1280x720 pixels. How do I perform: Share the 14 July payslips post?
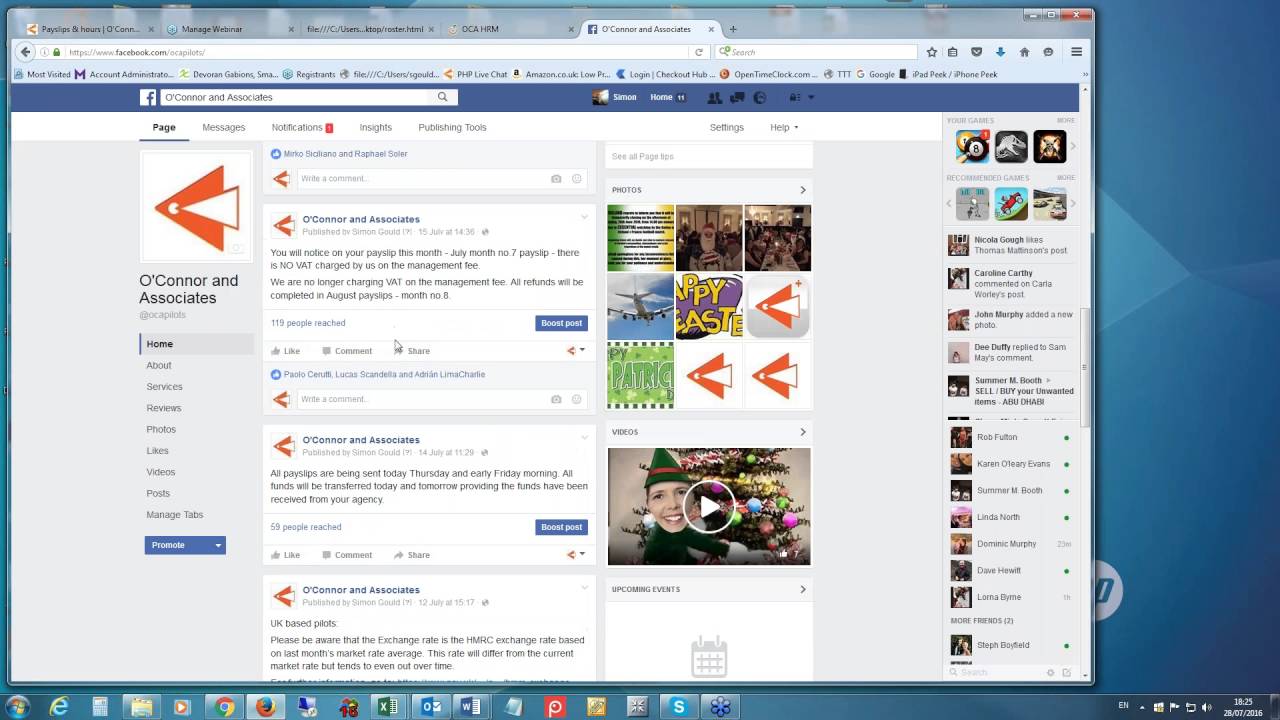[412, 555]
